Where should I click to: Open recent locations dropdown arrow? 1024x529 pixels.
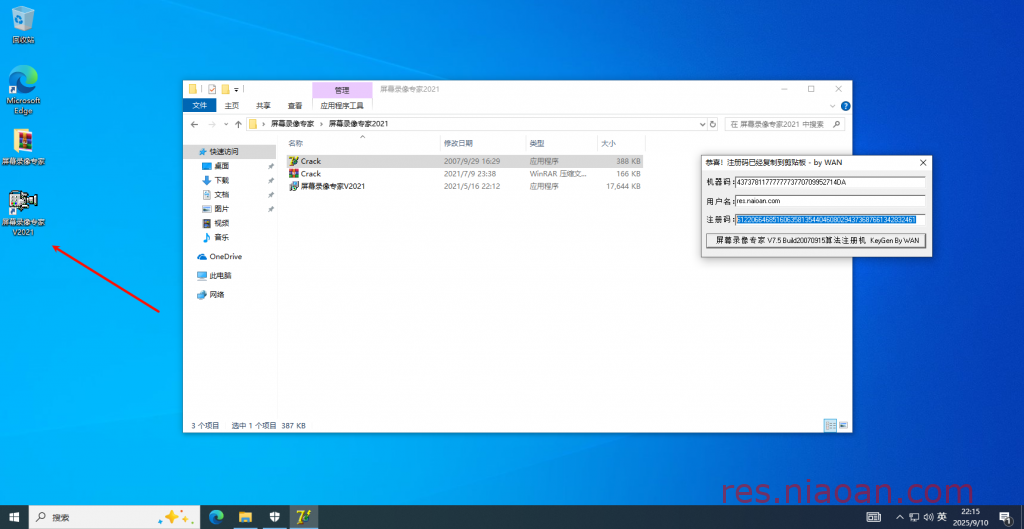[226, 124]
